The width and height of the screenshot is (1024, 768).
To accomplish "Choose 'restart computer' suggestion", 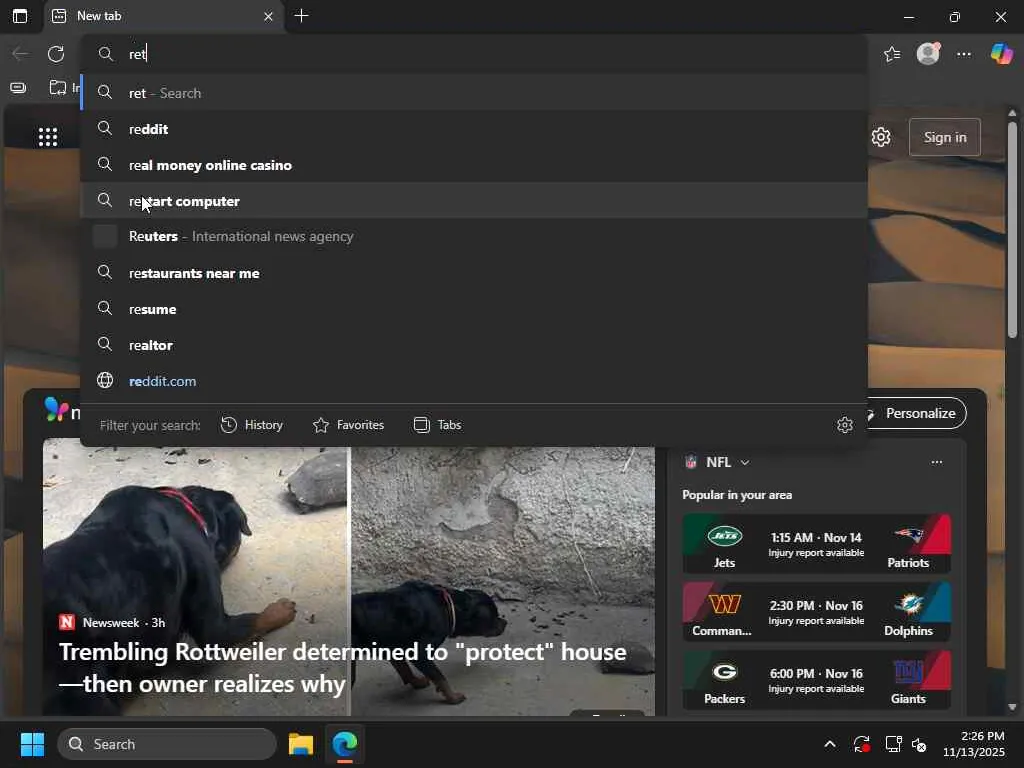I will pos(475,200).
